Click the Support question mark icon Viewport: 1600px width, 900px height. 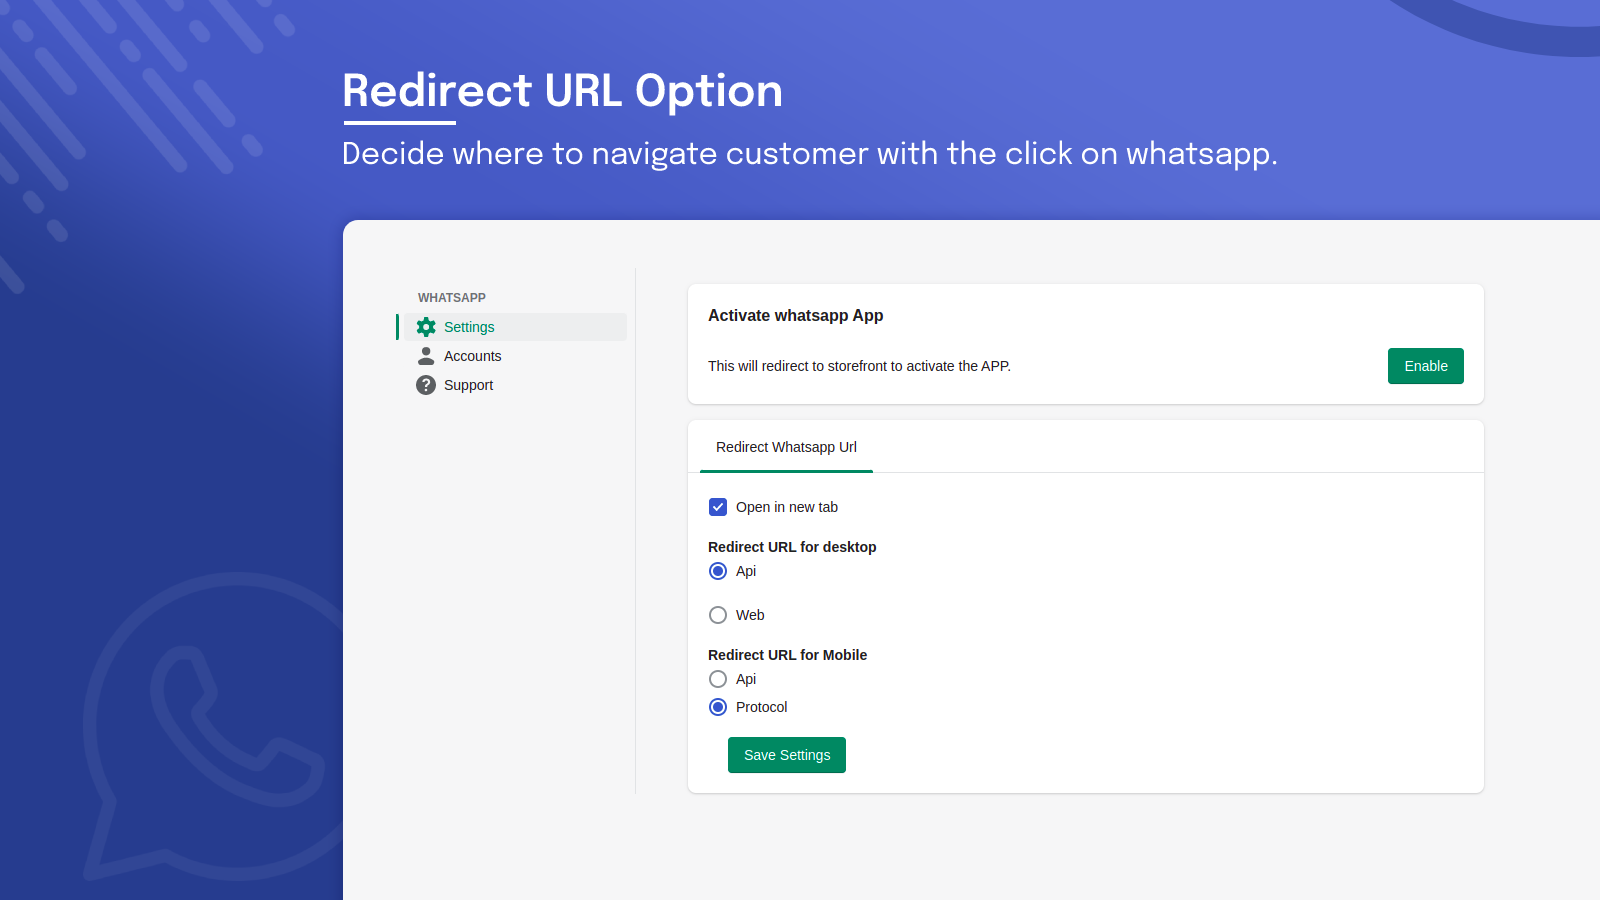click(x=426, y=385)
